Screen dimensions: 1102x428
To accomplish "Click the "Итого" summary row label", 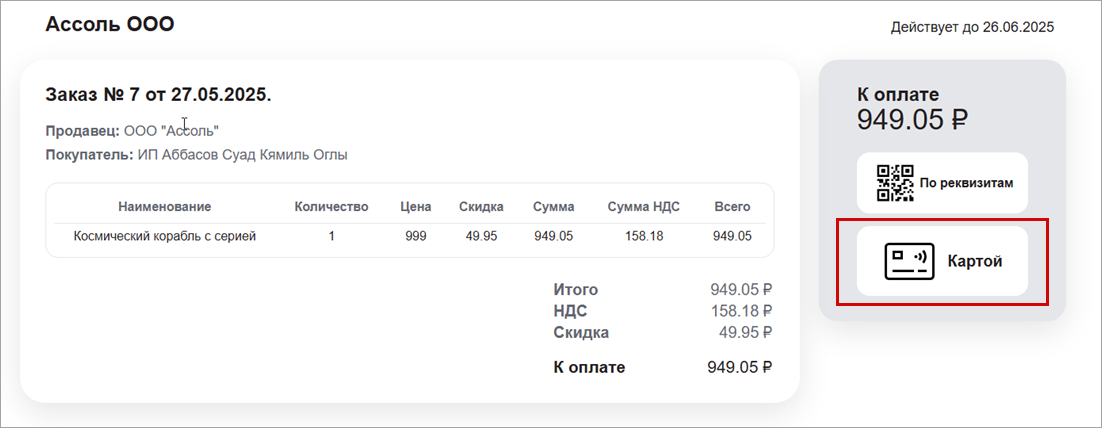I will (576, 290).
